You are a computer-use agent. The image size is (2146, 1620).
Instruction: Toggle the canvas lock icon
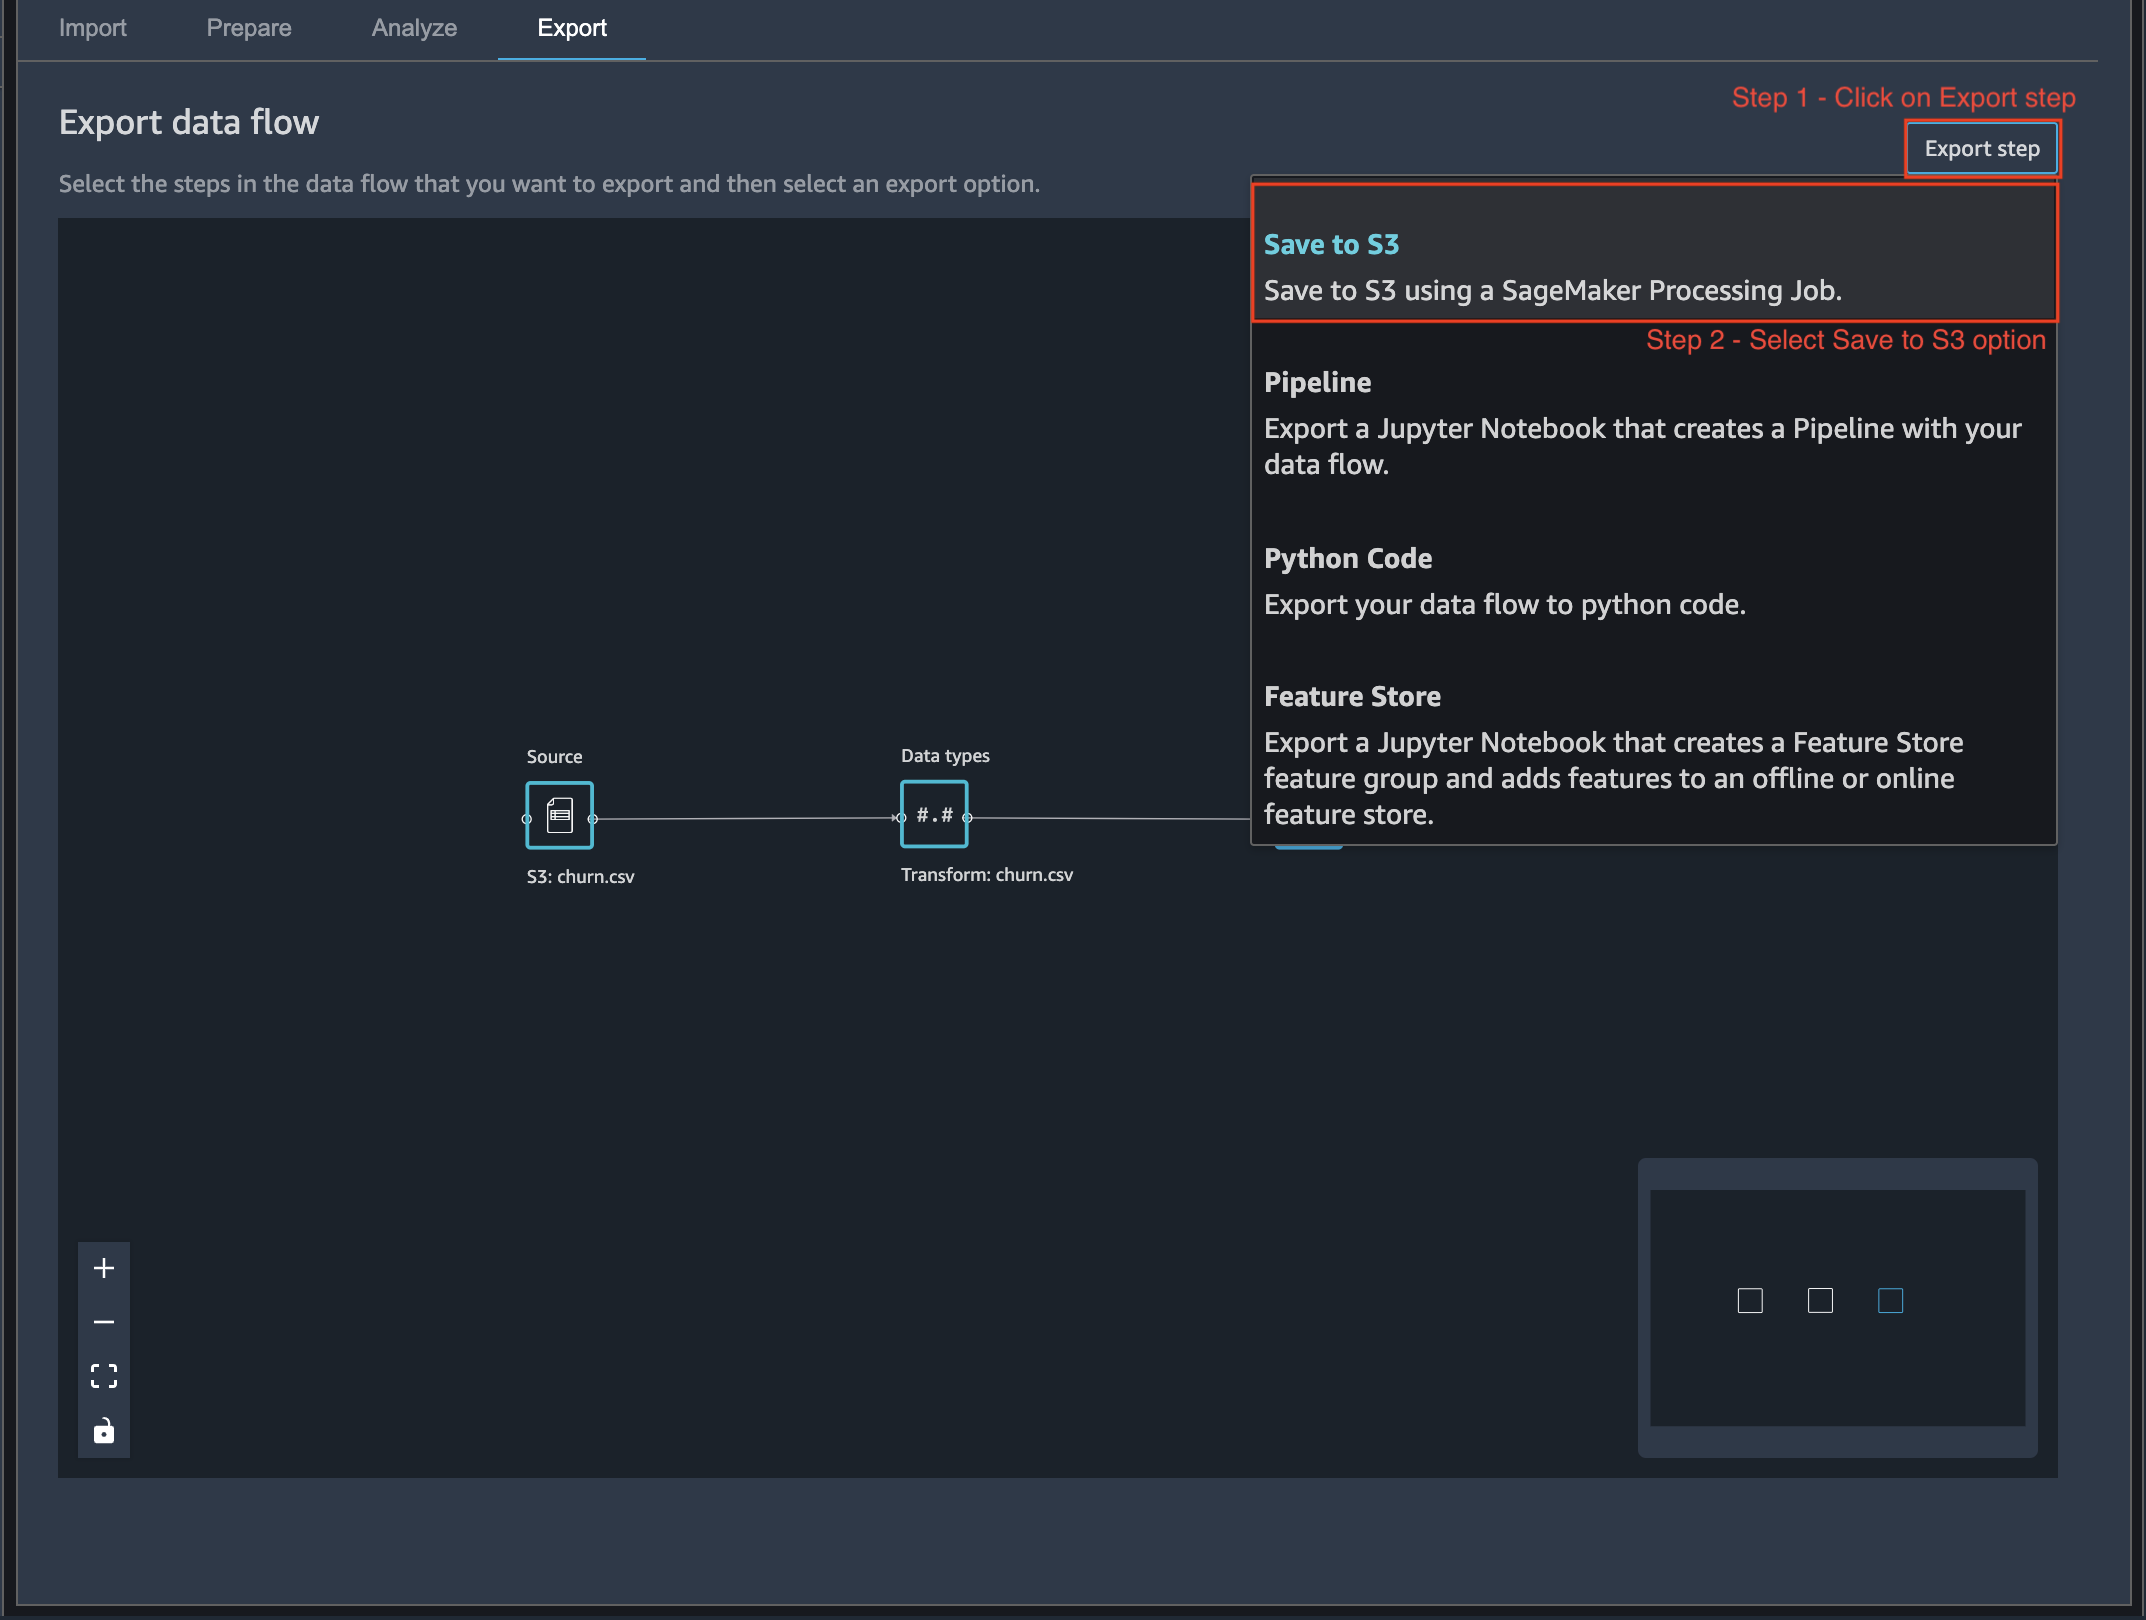[x=104, y=1431]
